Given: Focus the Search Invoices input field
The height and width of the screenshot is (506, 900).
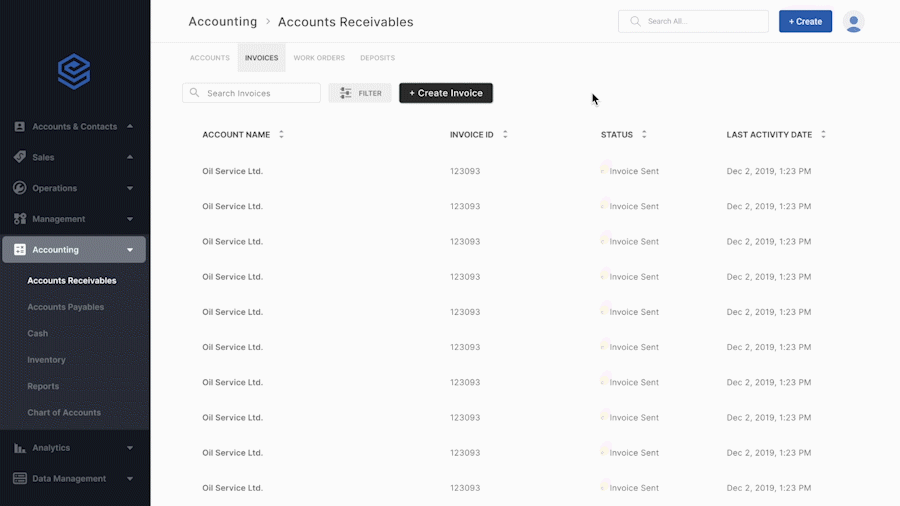Looking at the screenshot, I should (x=260, y=93).
